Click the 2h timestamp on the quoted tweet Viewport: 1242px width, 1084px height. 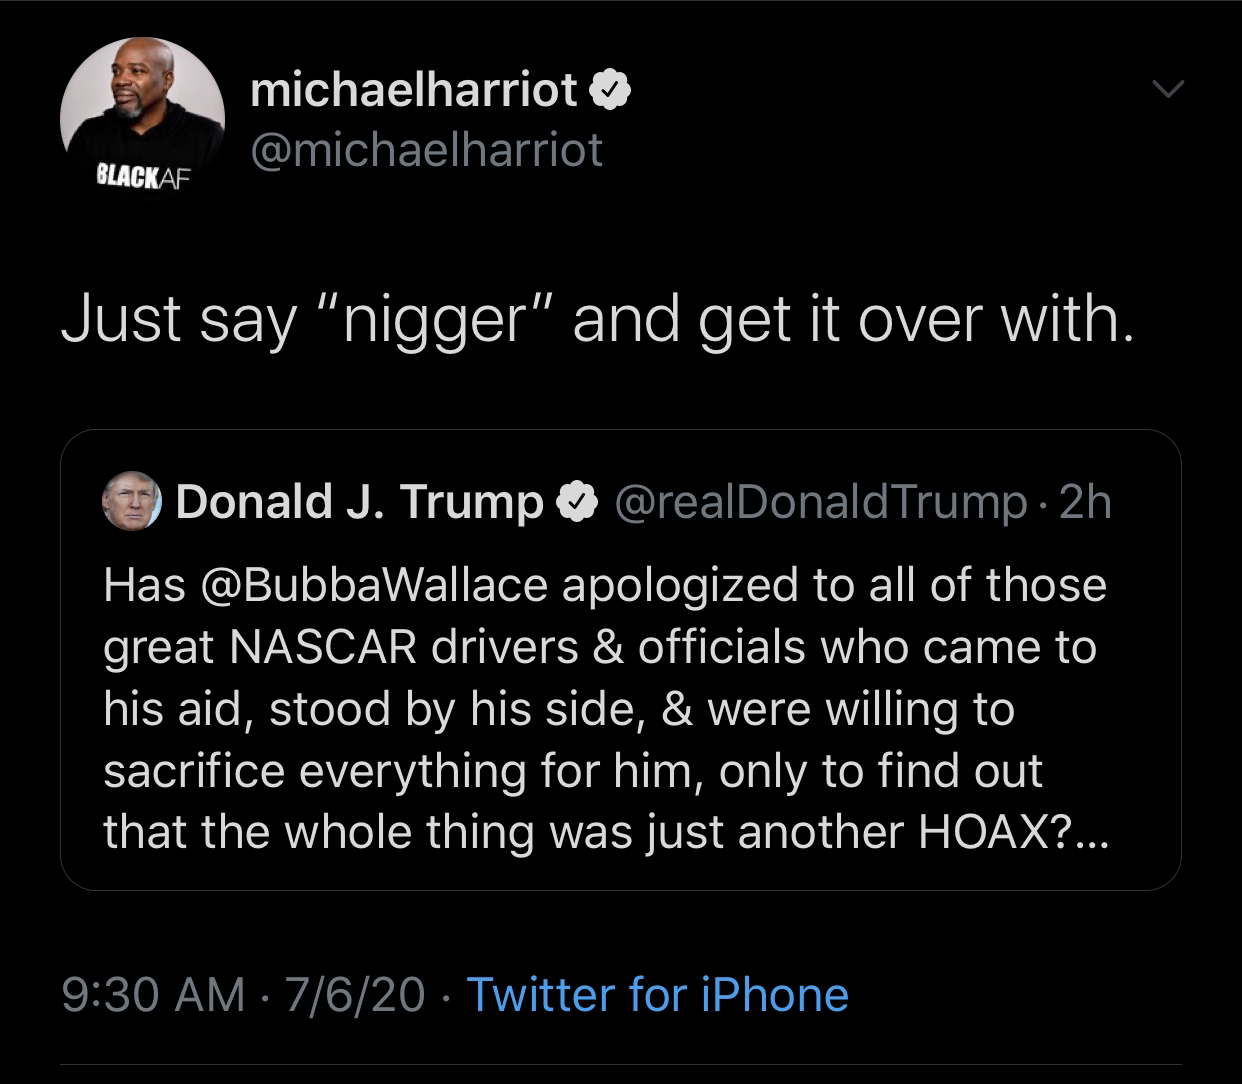[x=1085, y=502]
